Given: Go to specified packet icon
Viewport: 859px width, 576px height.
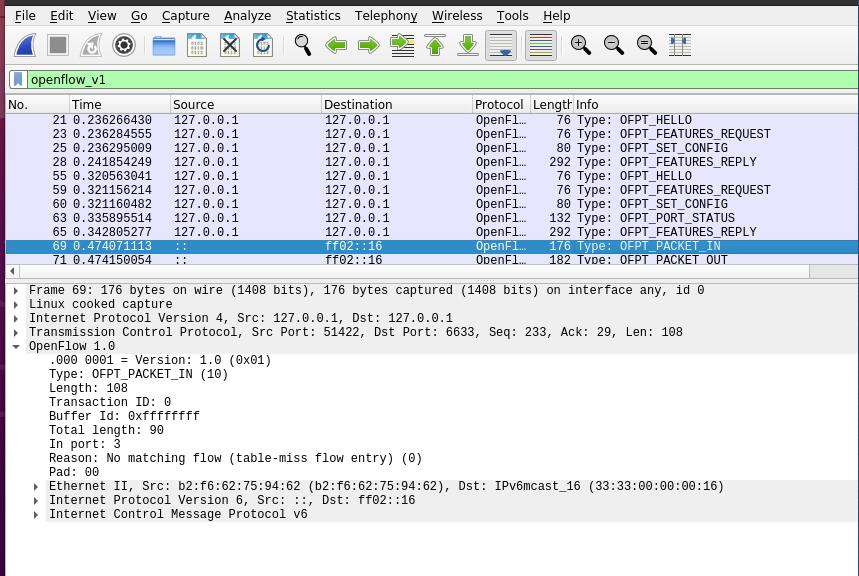Looking at the screenshot, I should (x=402, y=45).
